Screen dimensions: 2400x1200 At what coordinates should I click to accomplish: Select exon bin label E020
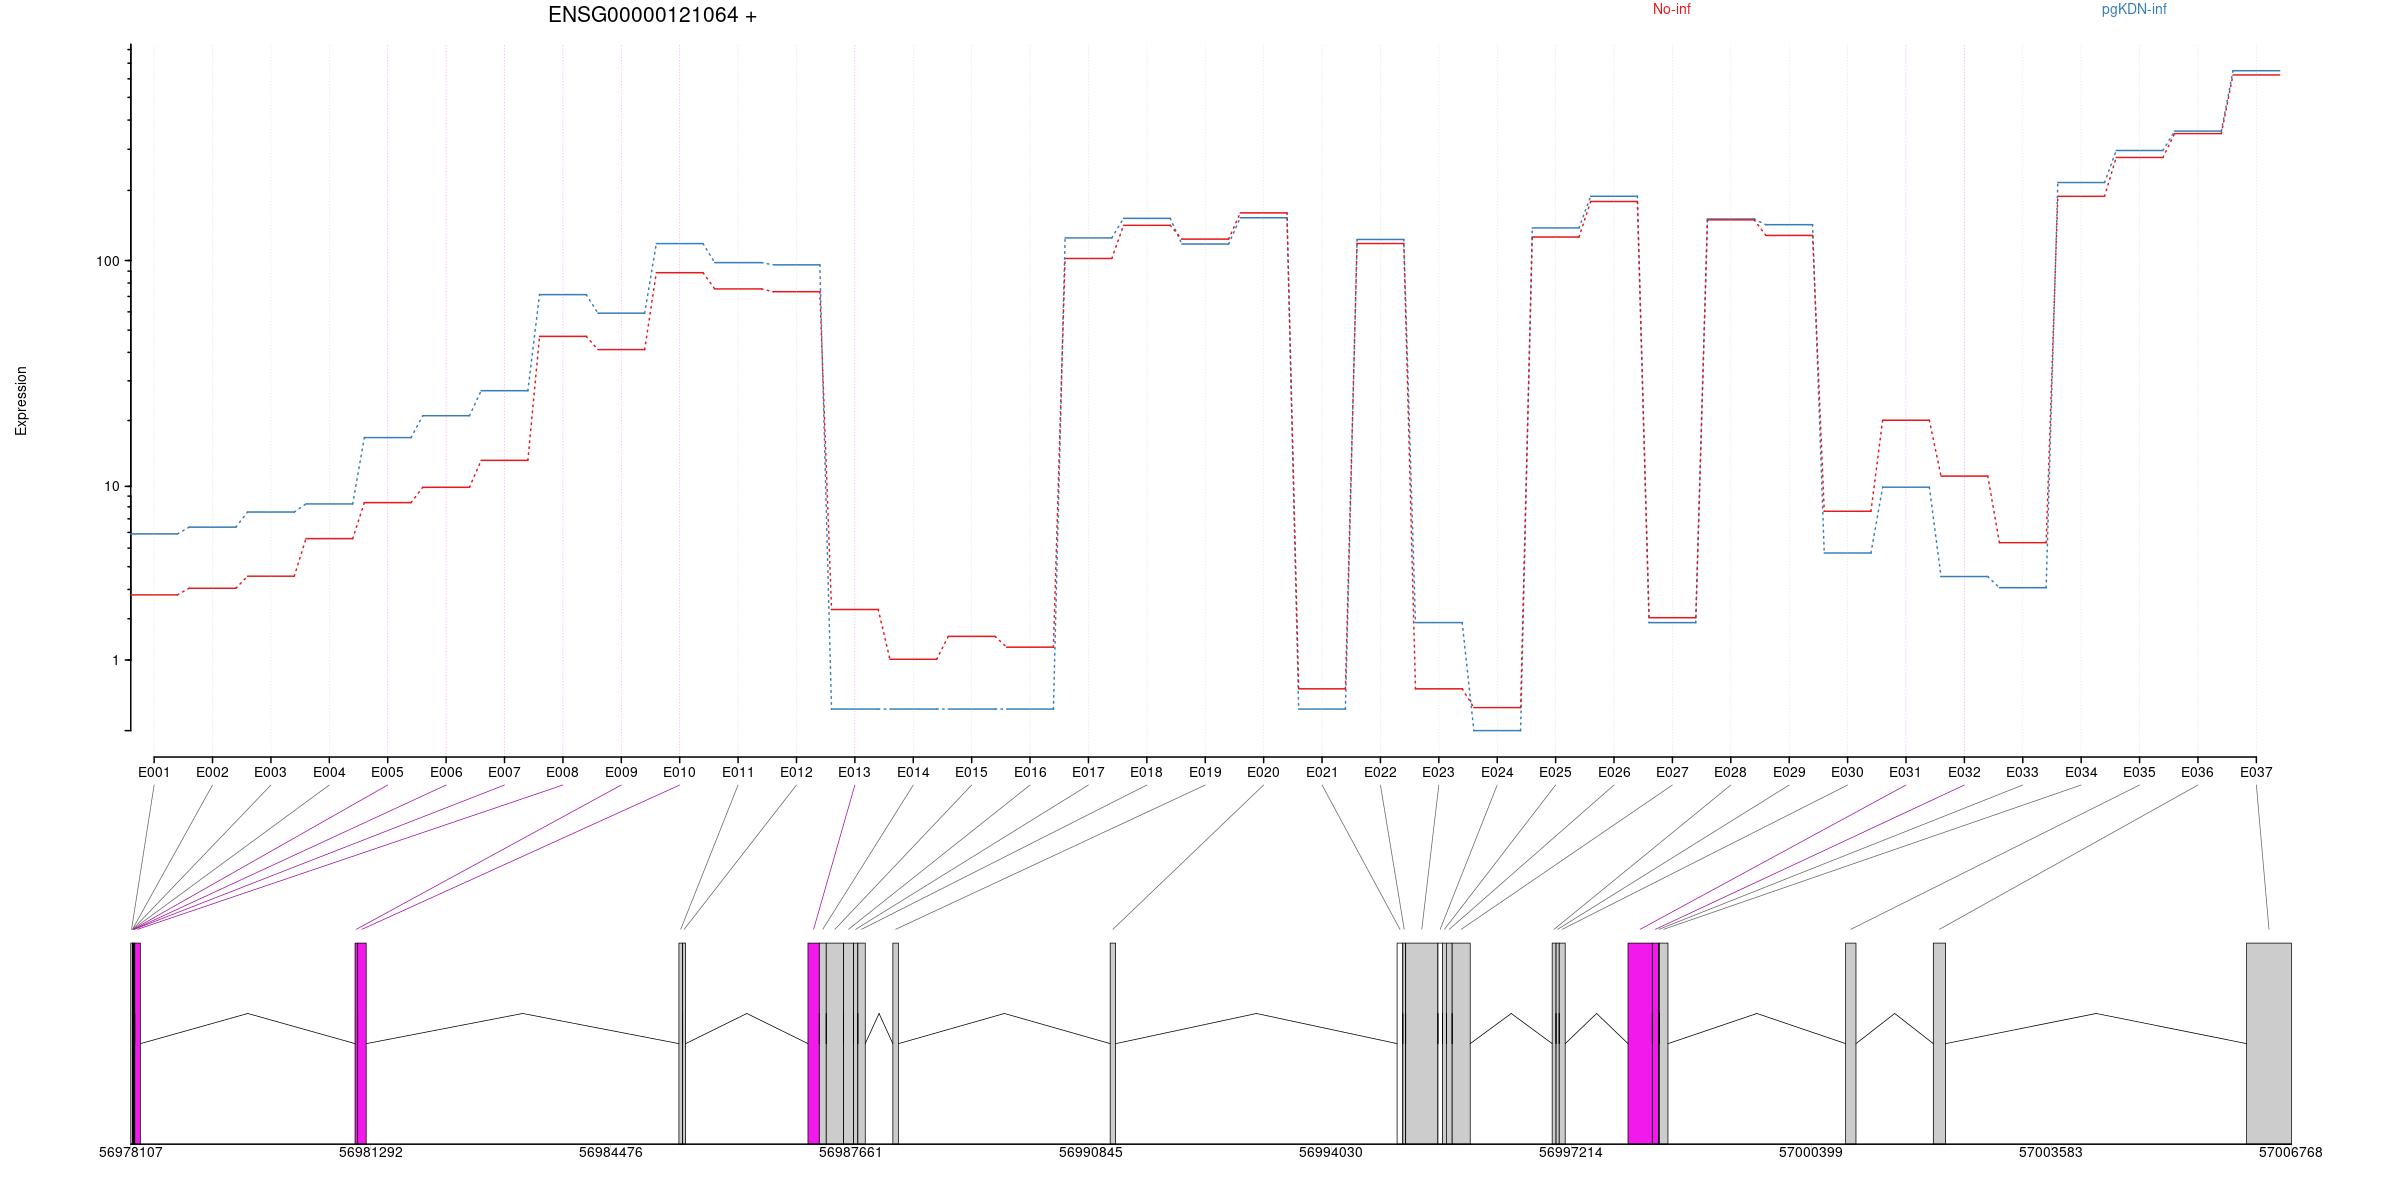pyautogui.click(x=1263, y=772)
